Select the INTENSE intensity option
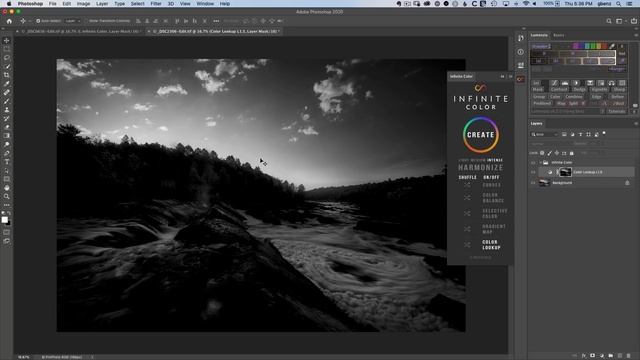 [495, 160]
